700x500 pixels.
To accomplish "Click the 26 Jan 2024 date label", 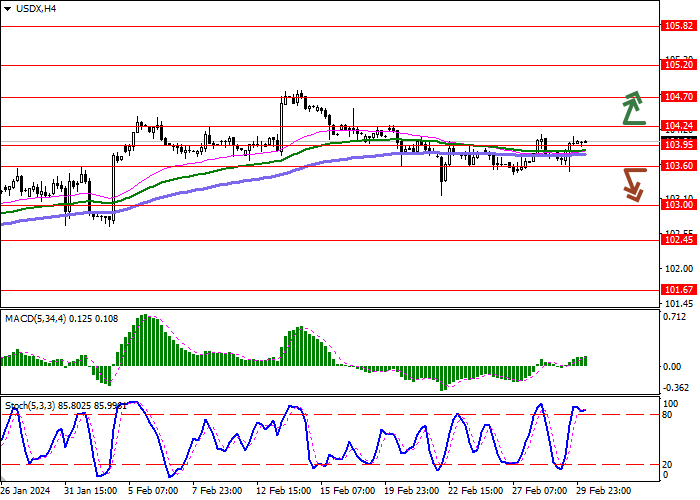I will tap(25, 491).
